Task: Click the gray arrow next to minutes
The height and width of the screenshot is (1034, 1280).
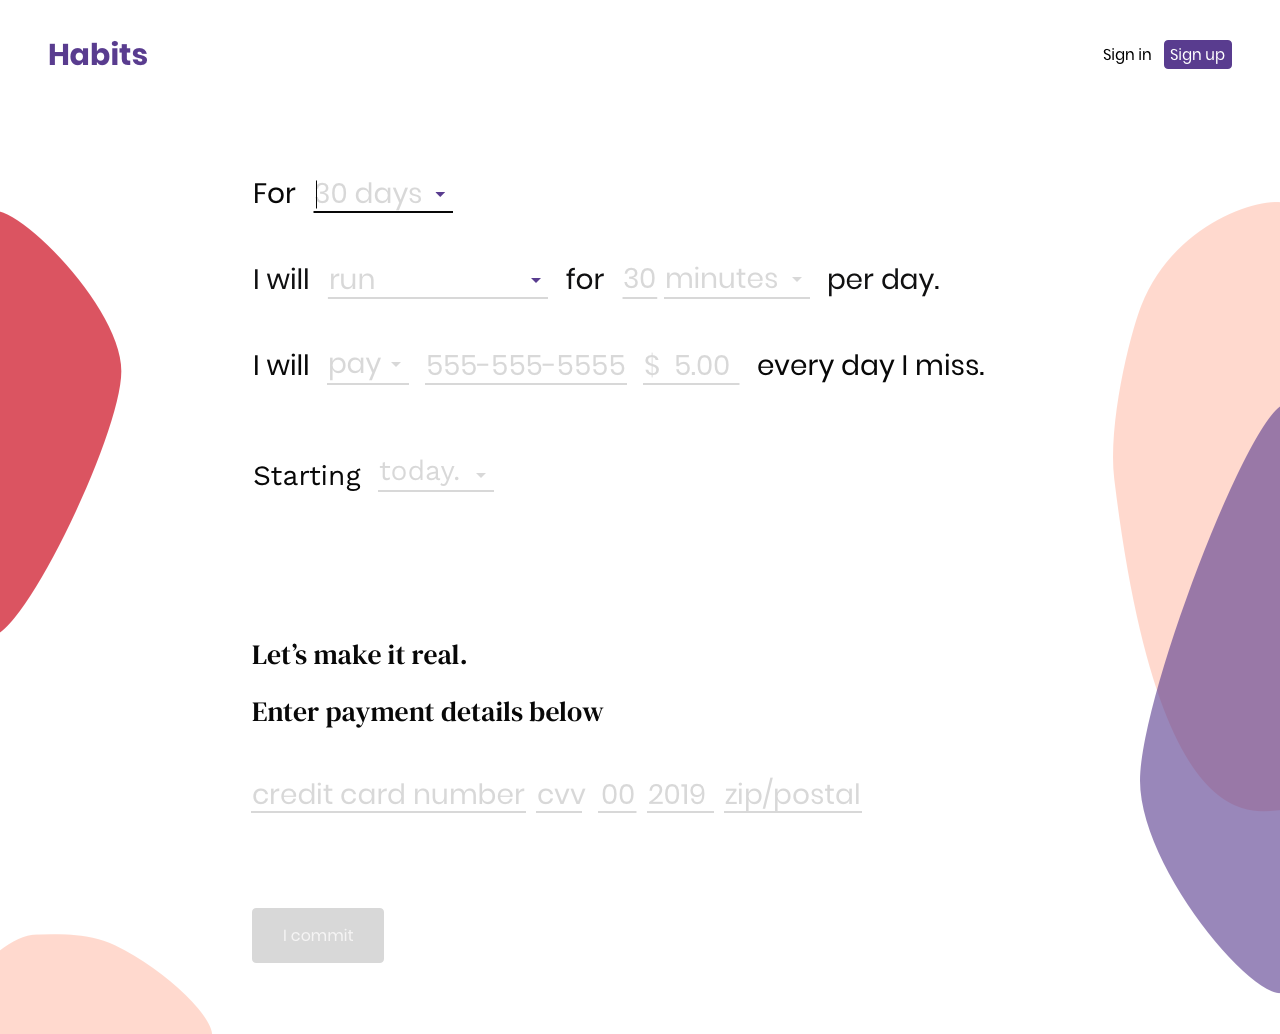Action: point(797,280)
